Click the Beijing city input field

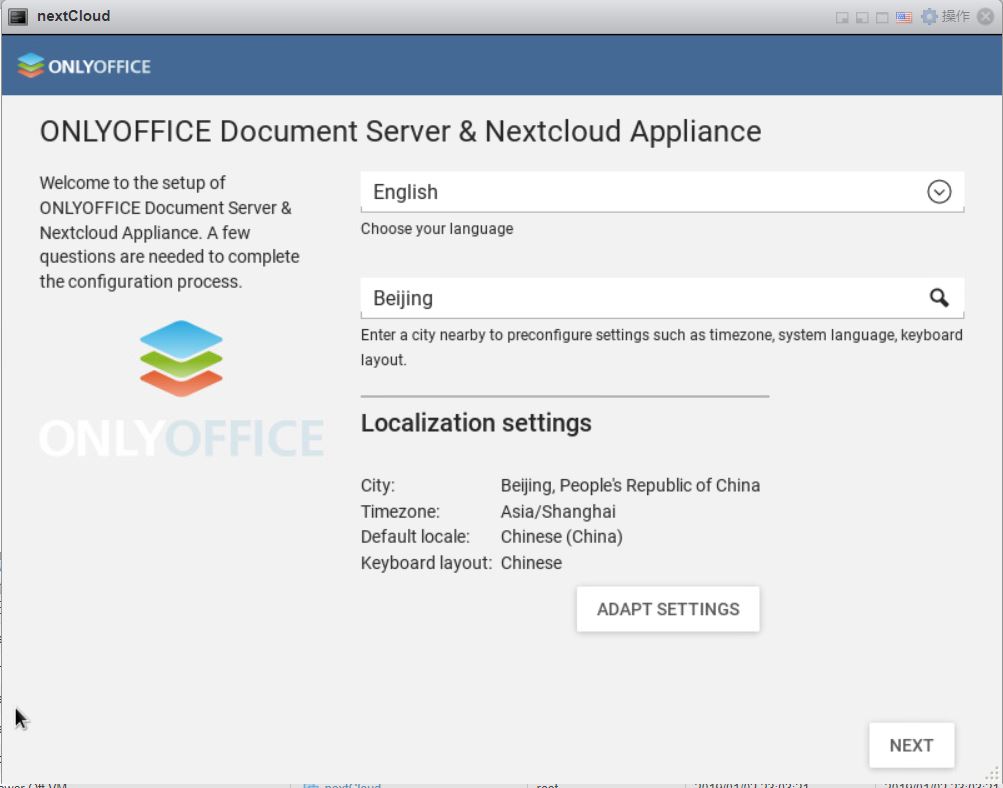coord(662,298)
